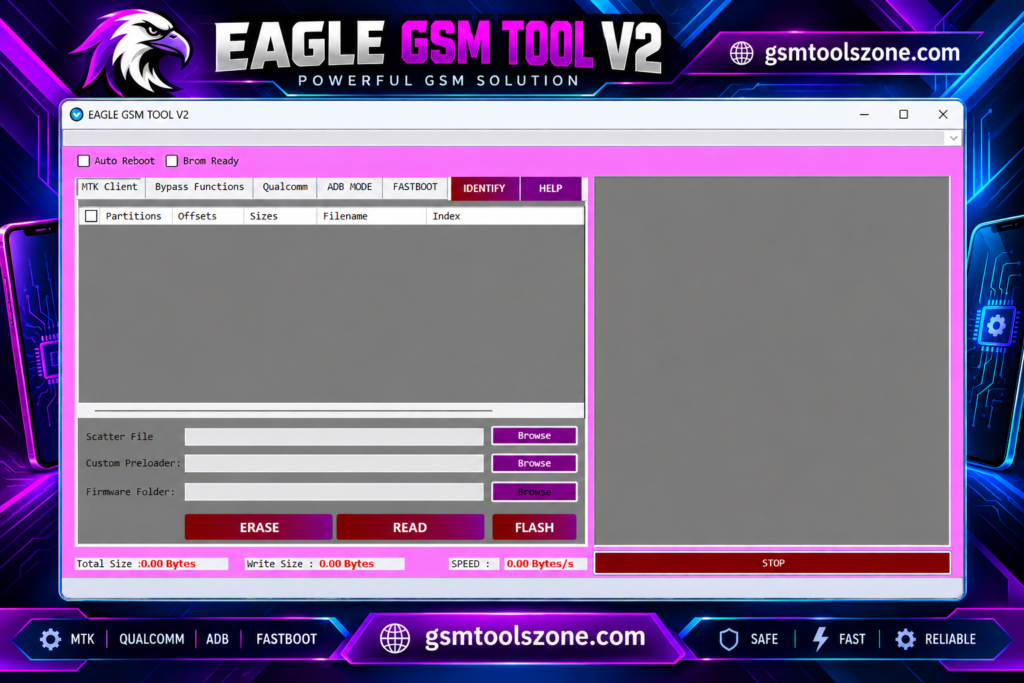1024x683 pixels.
Task: Check the select-all Partitions header checkbox
Action: coord(91,216)
